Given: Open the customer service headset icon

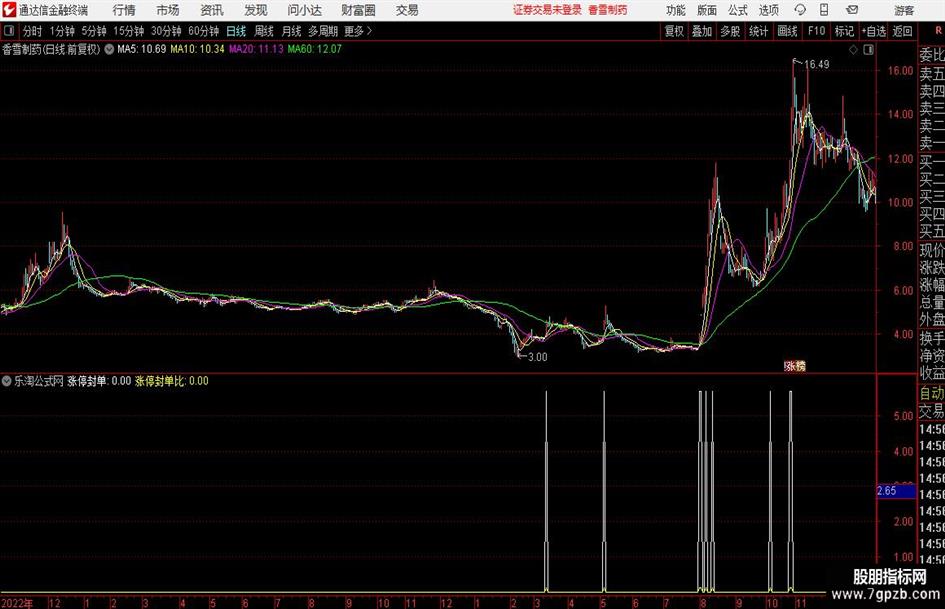Looking at the screenshot, I should pos(800,10).
